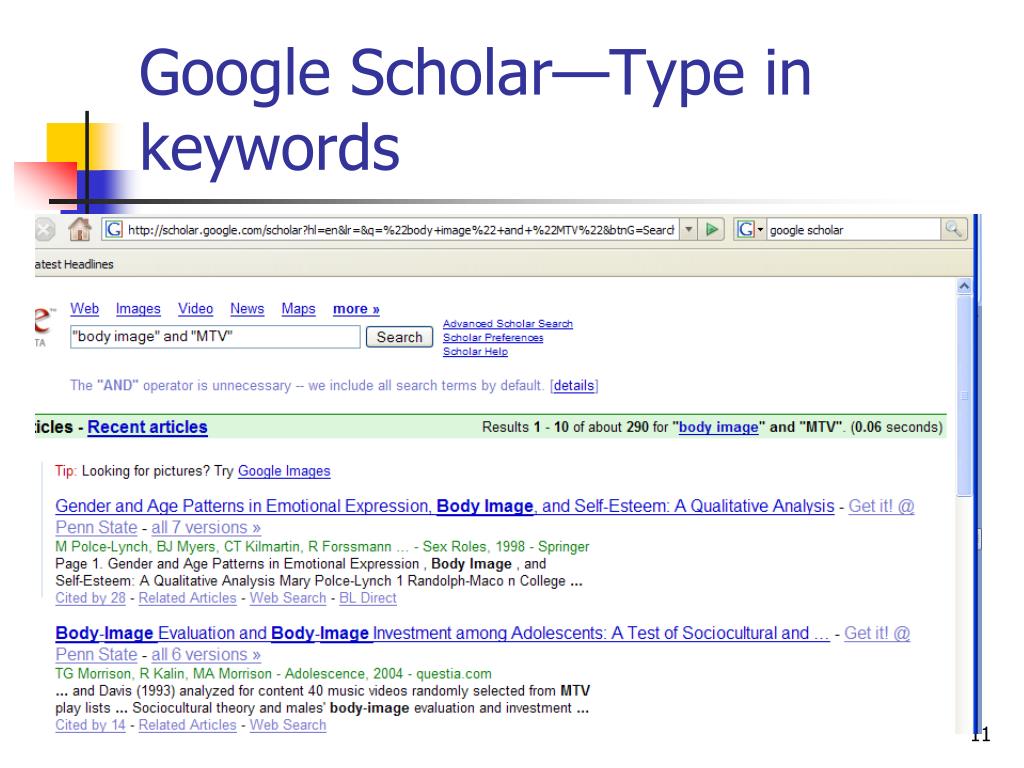Switch to the News tab
Viewport: 1024px width, 768px height.
point(247,309)
